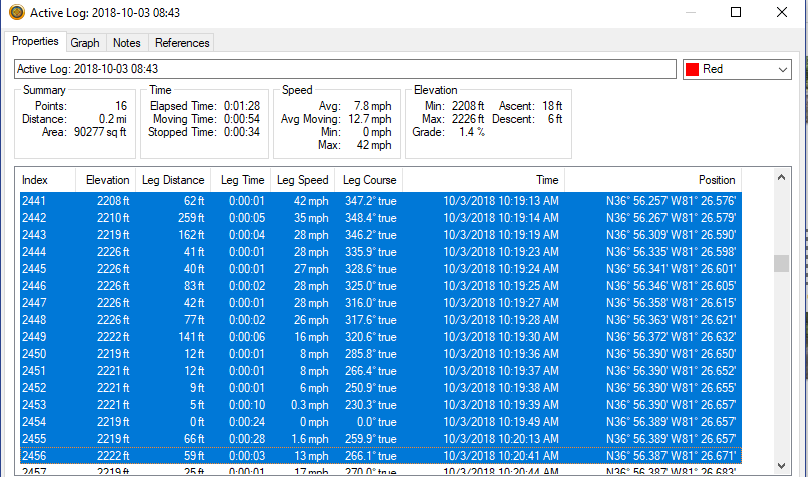Viewport: 808px width, 477px height.
Task: Select track point row 2455
Action: pos(381,439)
